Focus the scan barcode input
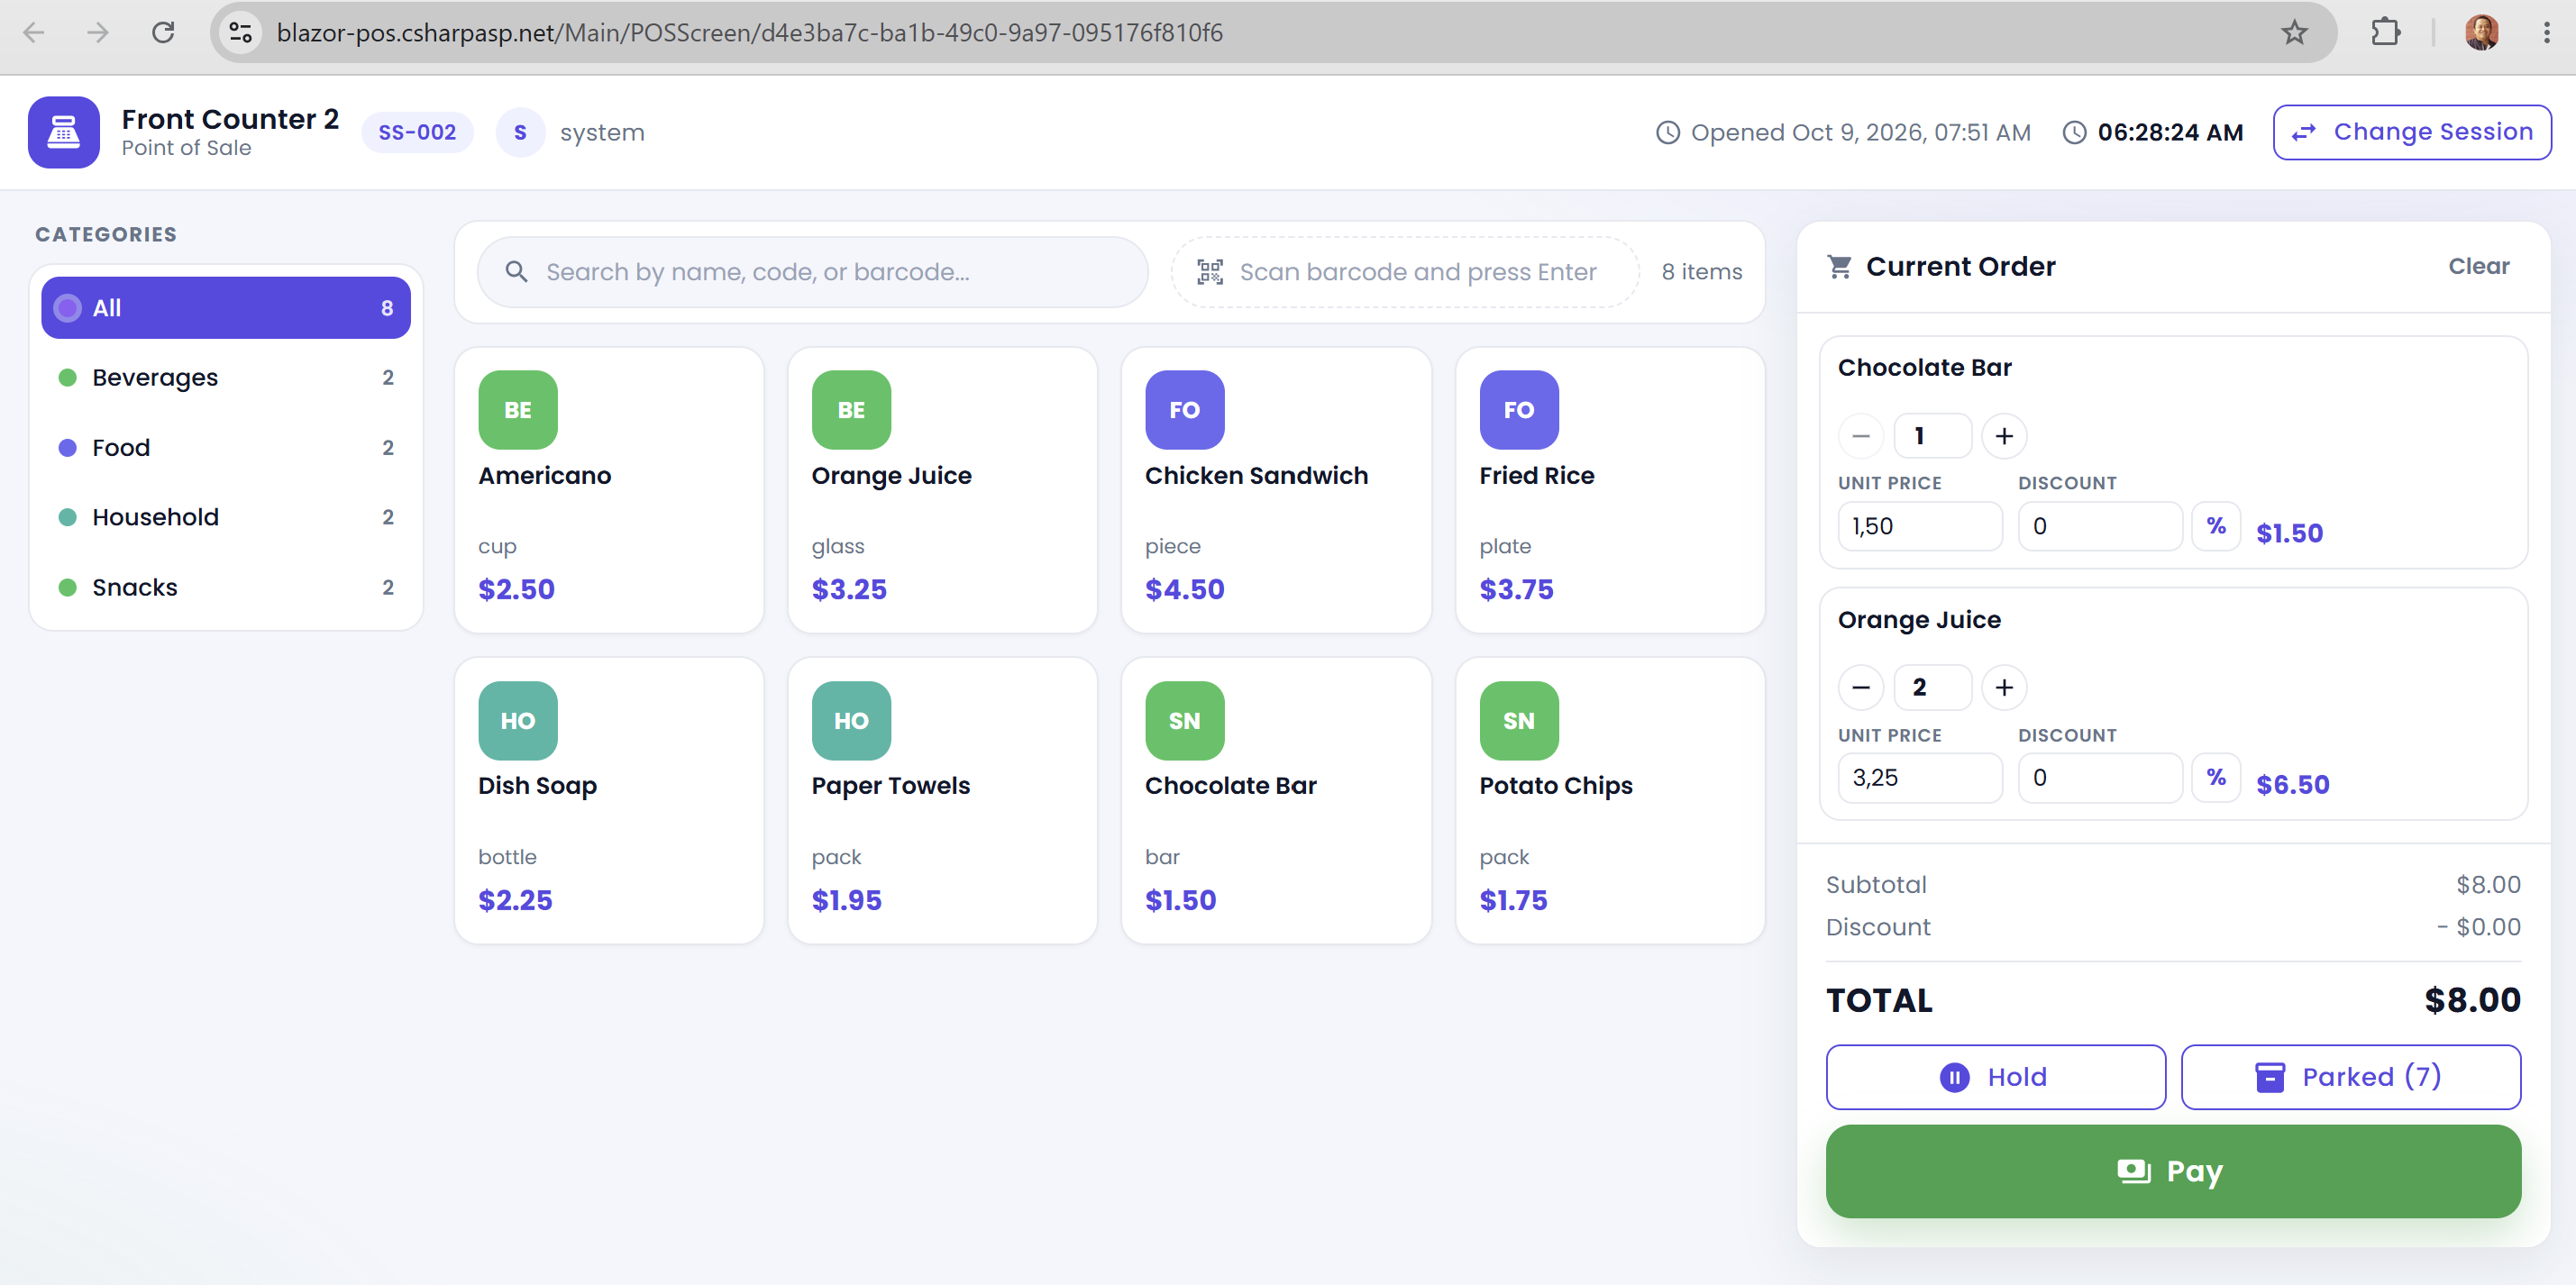 (x=1405, y=272)
